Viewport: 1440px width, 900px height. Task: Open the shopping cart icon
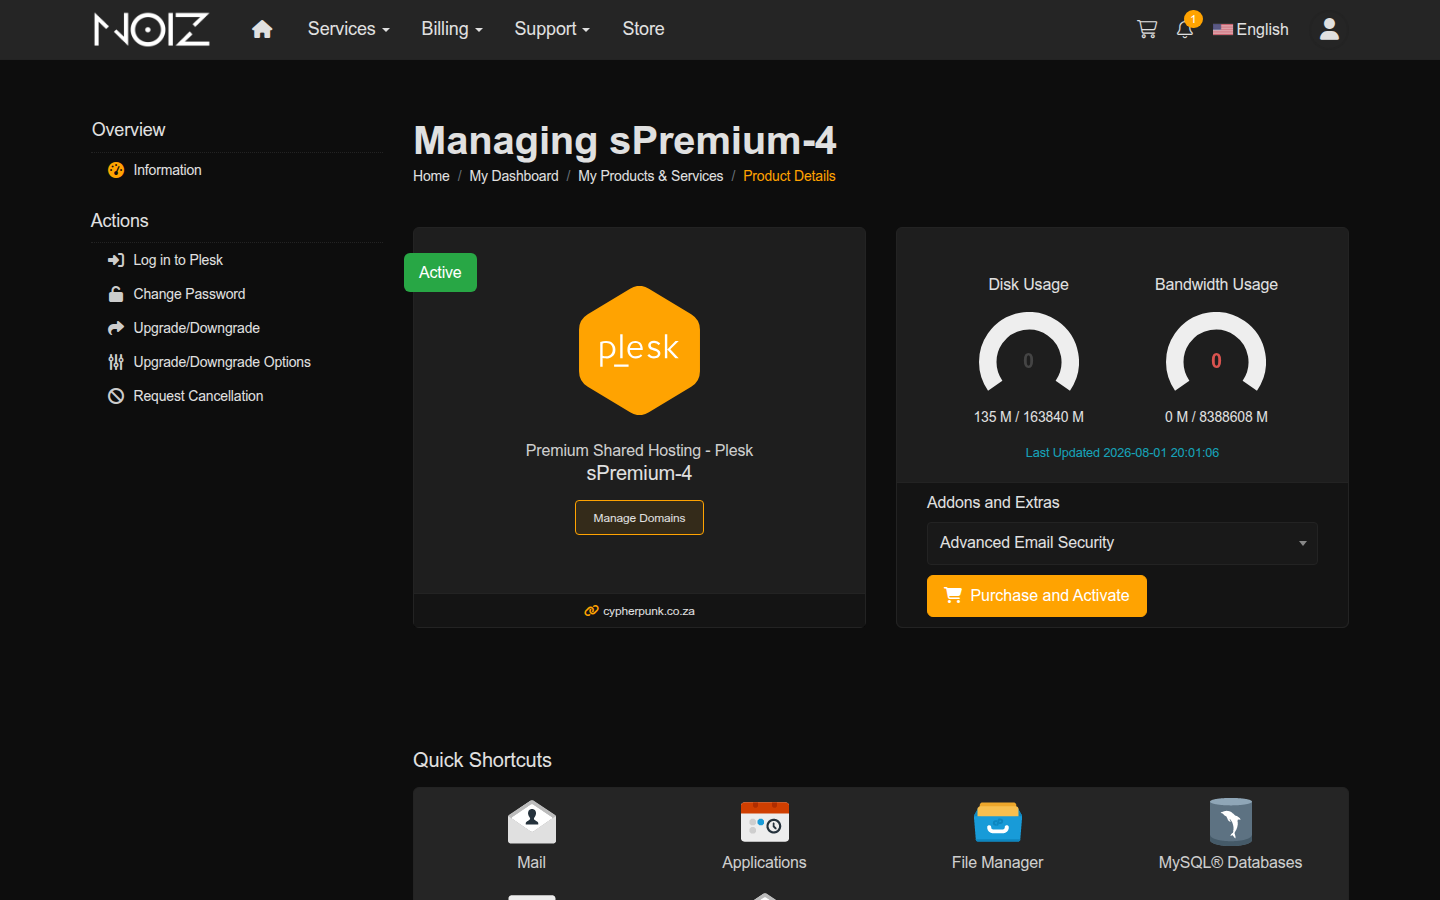pos(1147,30)
